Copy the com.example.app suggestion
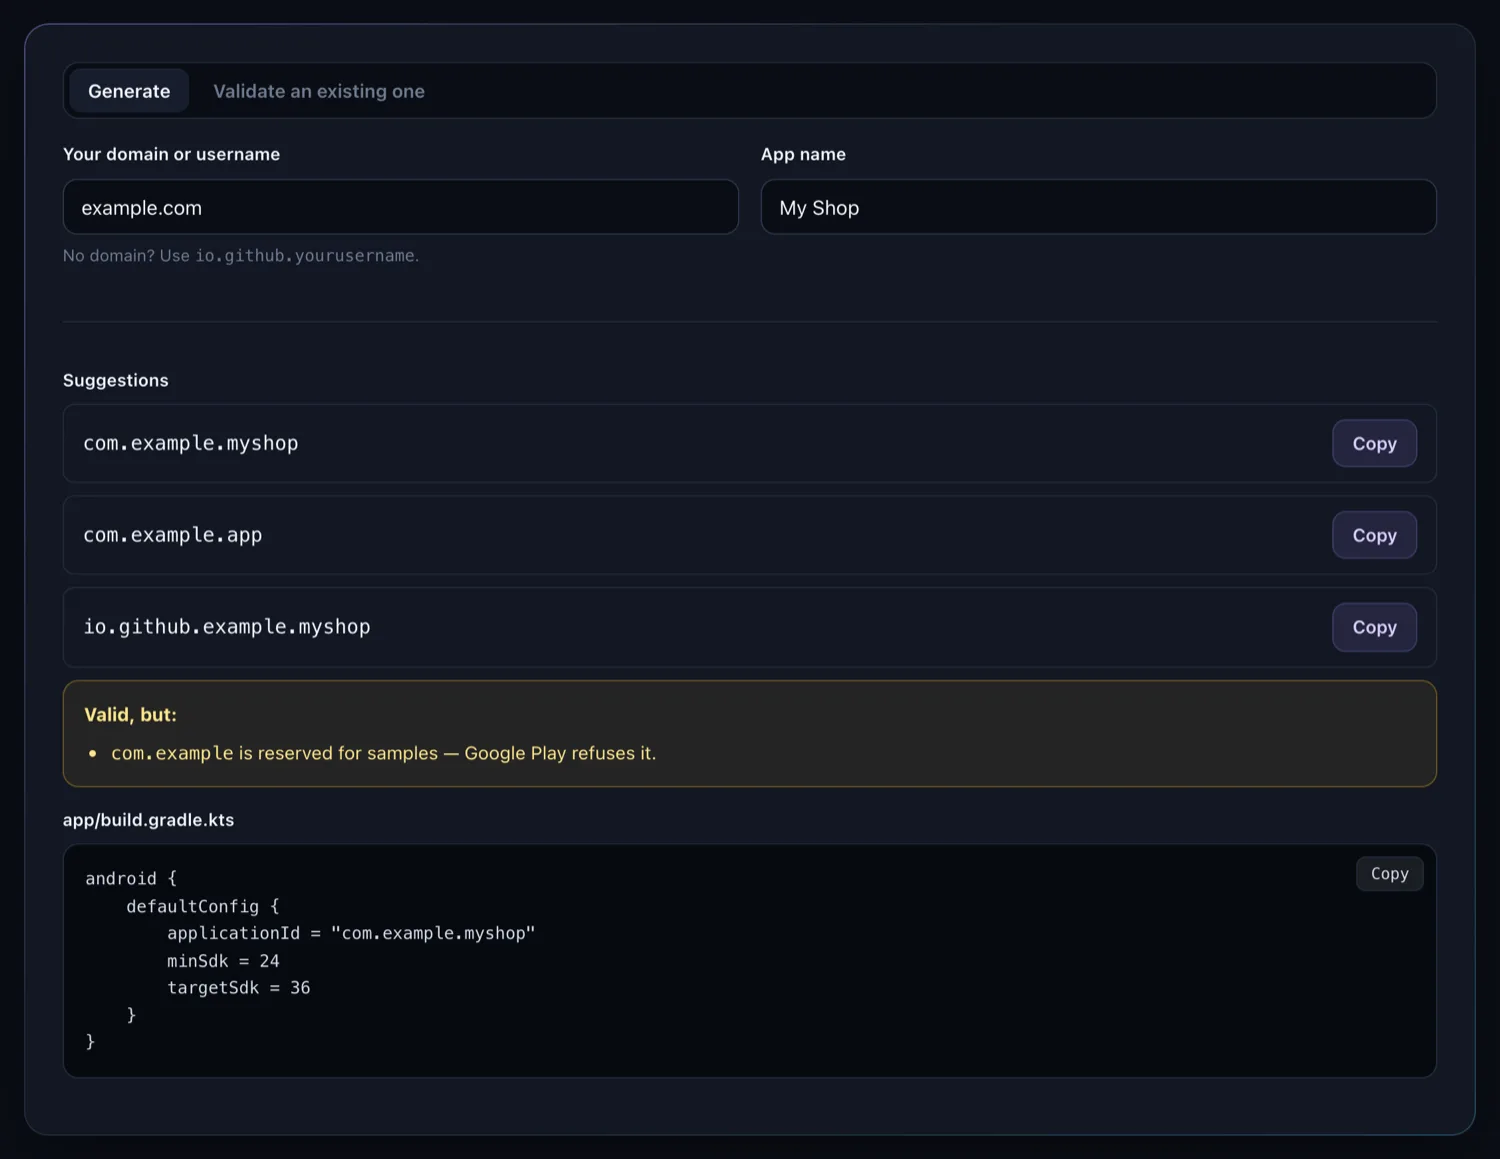Image resolution: width=1500 pixels, height=1159 pixels. coord(1374,535)
